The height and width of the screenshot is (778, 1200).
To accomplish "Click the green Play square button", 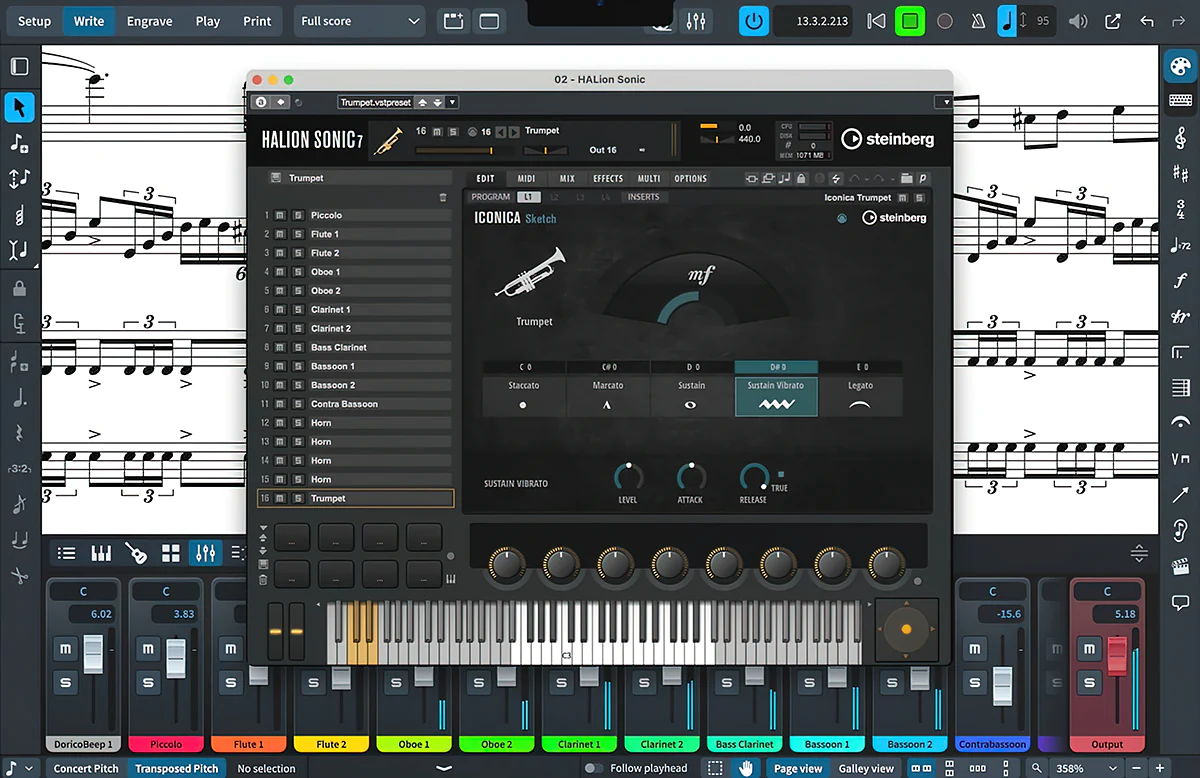I will click(910, 21).
